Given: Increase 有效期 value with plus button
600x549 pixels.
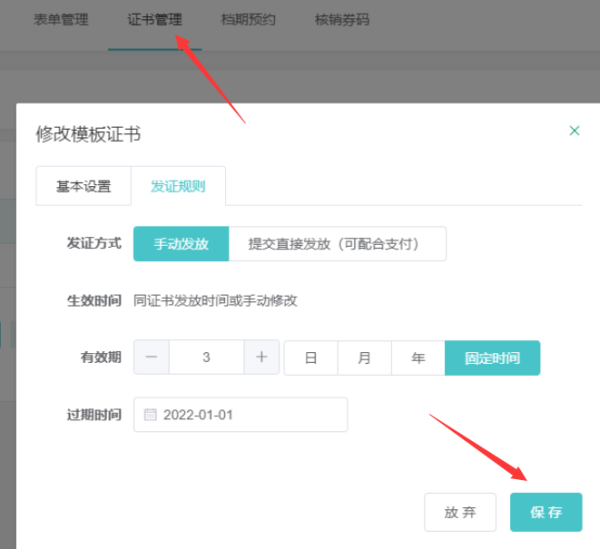Looking at the screenshot, I should 261,357.
